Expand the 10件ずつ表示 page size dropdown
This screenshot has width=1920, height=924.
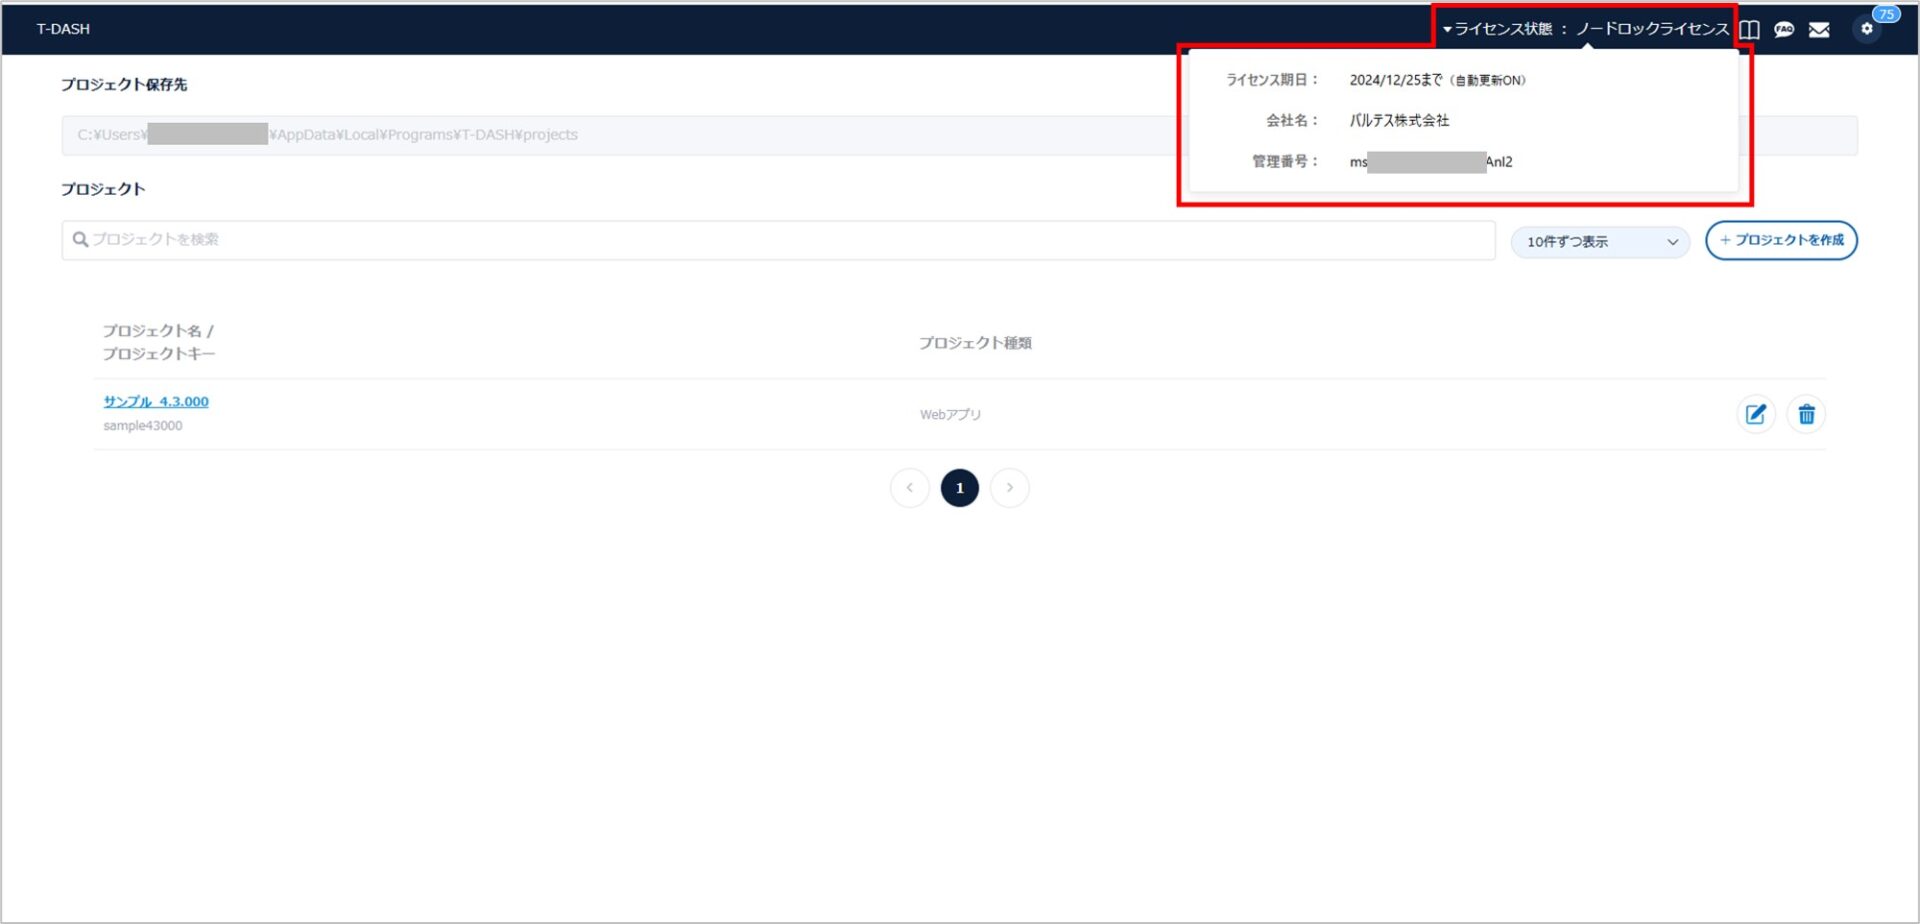click(x=1600, y=242)
